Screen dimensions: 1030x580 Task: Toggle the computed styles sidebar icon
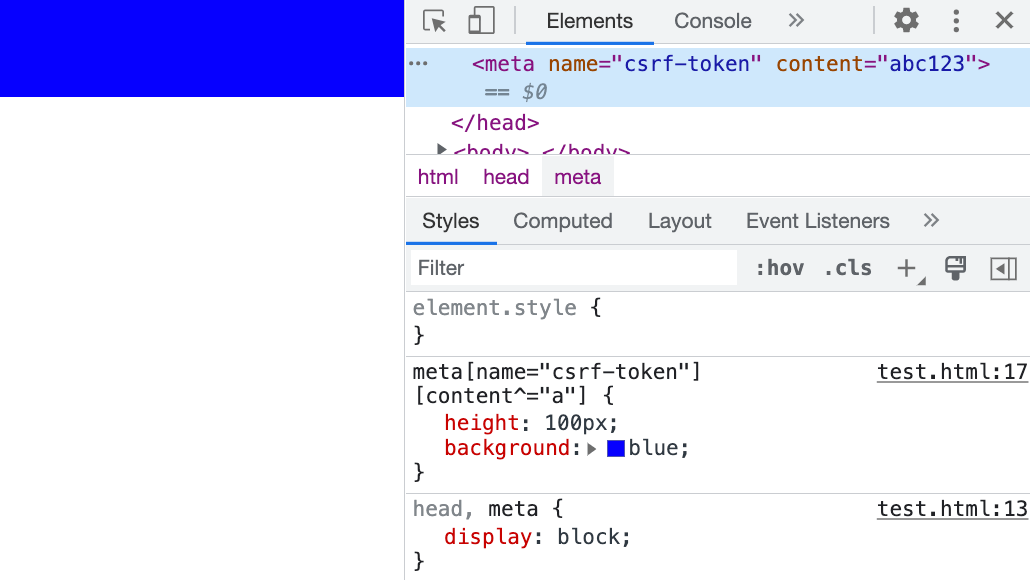tap(1003, 268)
